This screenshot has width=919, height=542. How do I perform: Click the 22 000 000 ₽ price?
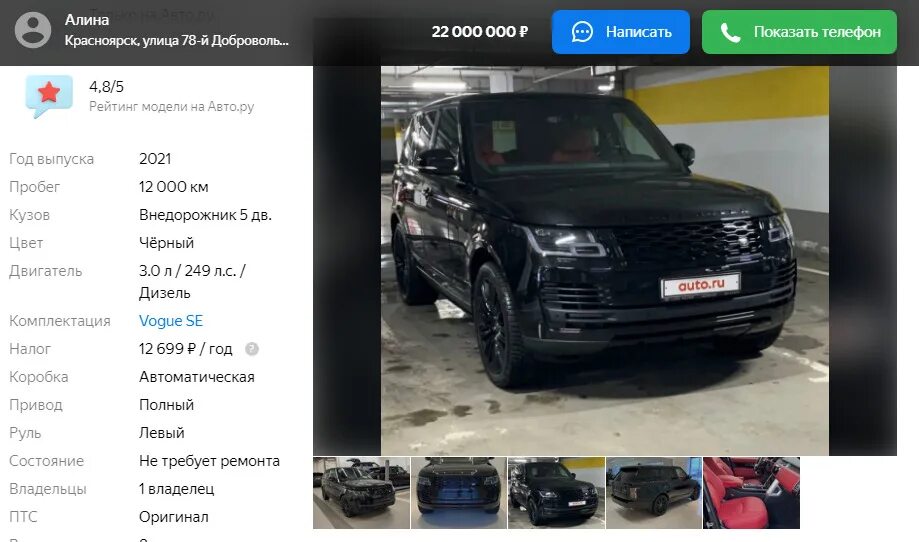(479, 32)
